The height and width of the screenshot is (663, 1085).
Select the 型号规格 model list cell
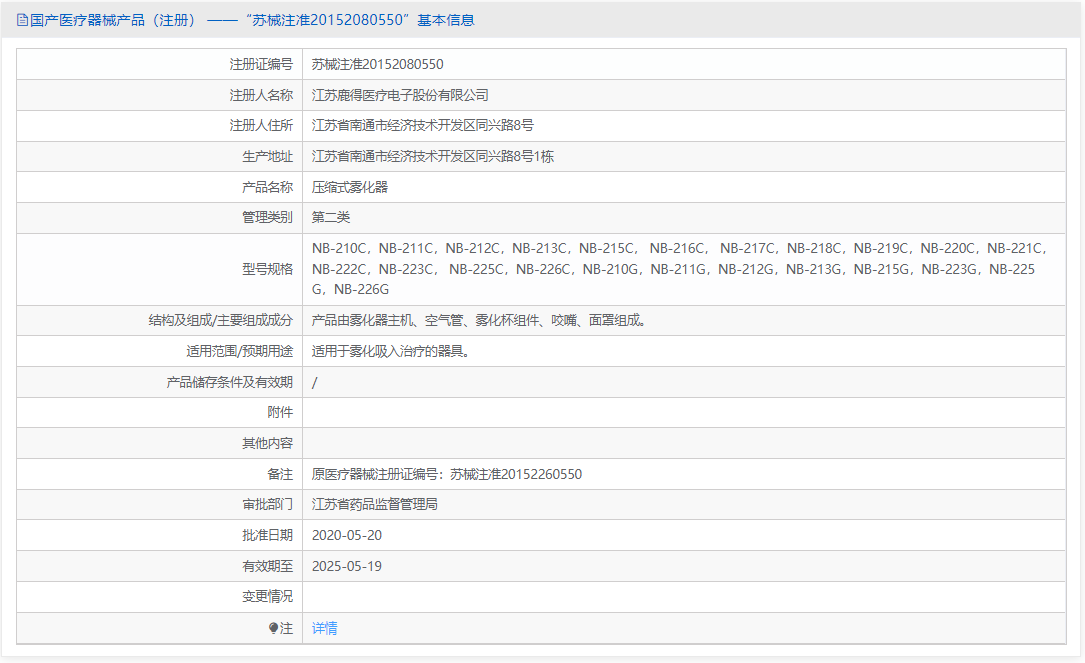click(x=670, y=268)
